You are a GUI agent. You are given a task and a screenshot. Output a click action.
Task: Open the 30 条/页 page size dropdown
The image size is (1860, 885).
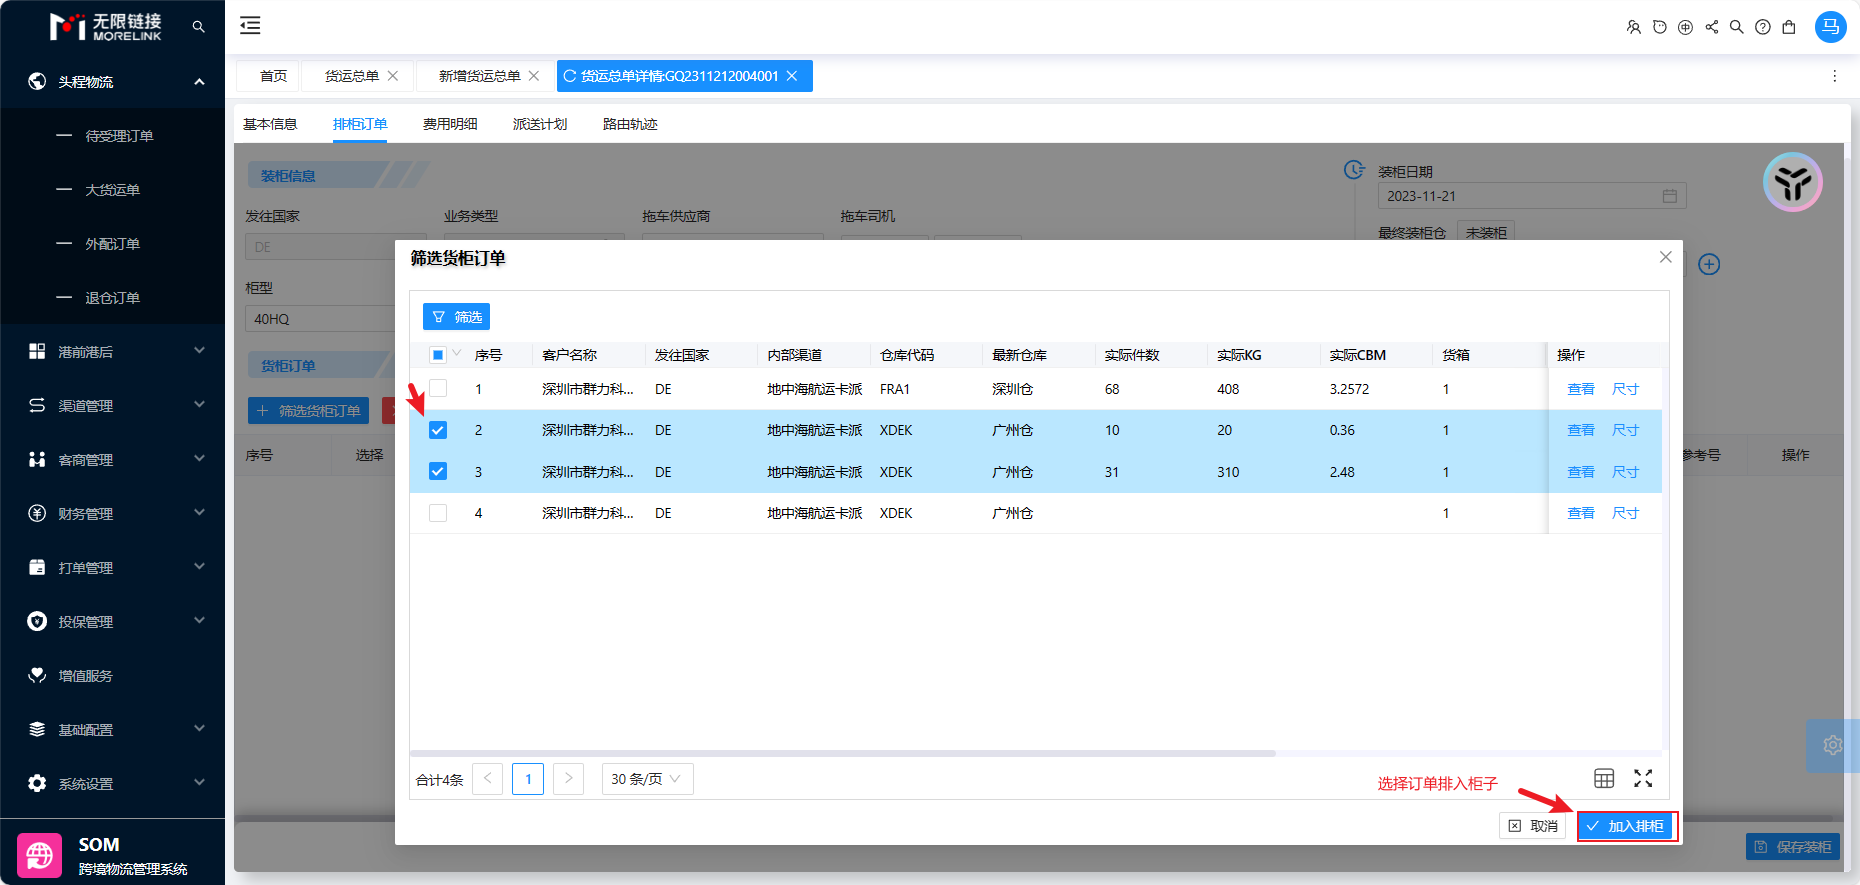tap(647, 779)
